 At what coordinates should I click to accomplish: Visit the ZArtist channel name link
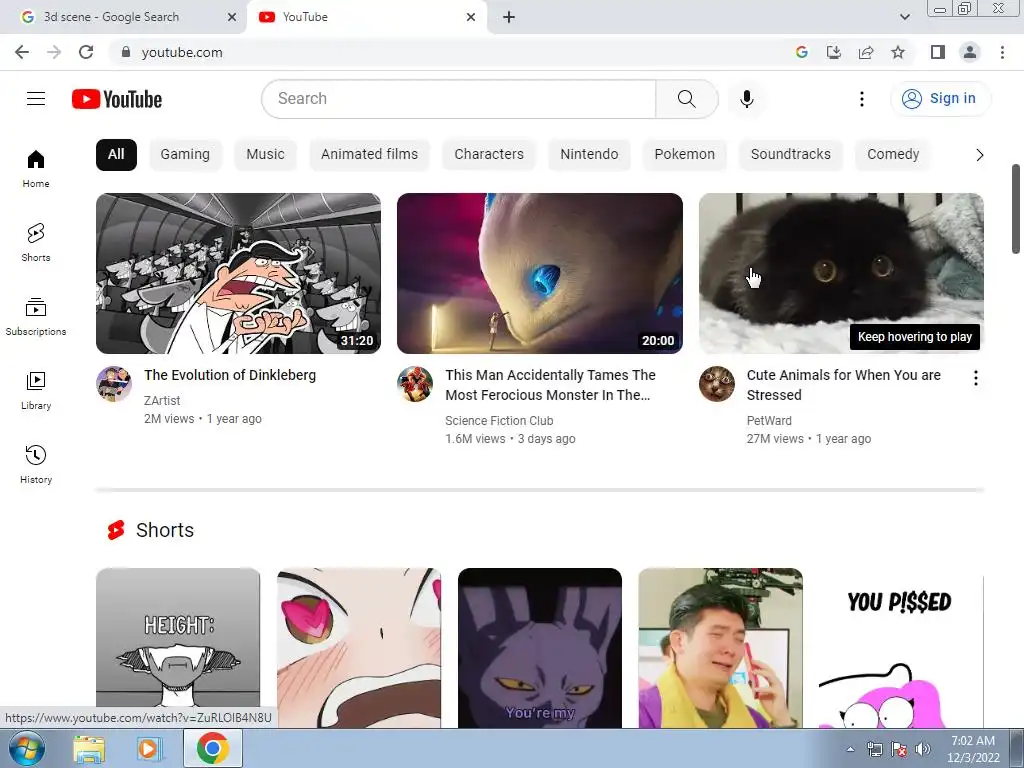pyautogui.click(x=162, y=400)
